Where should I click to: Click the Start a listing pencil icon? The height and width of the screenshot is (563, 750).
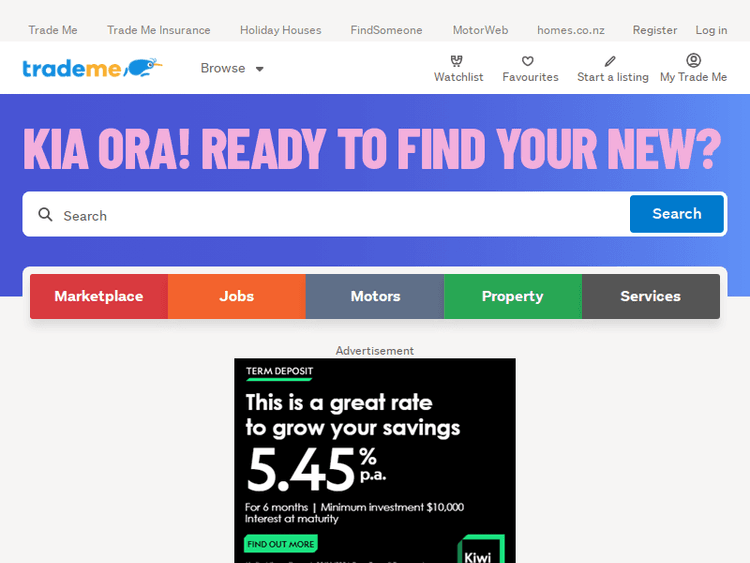point(610,61)
